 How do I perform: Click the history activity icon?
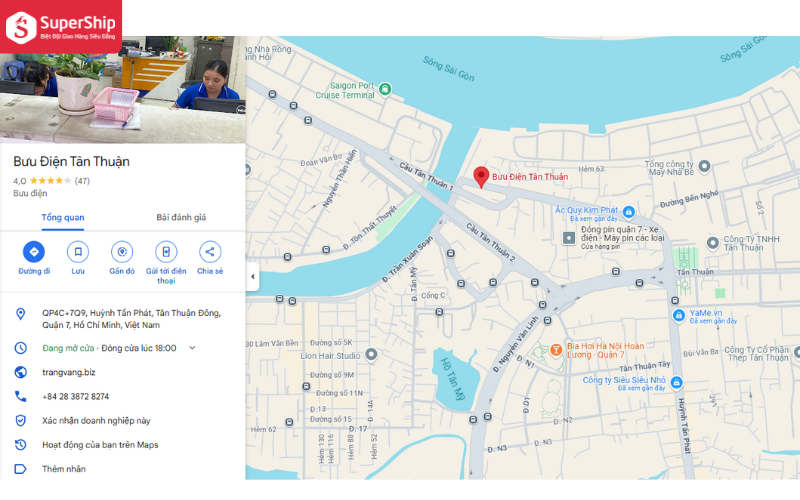(x=20, y=445)
